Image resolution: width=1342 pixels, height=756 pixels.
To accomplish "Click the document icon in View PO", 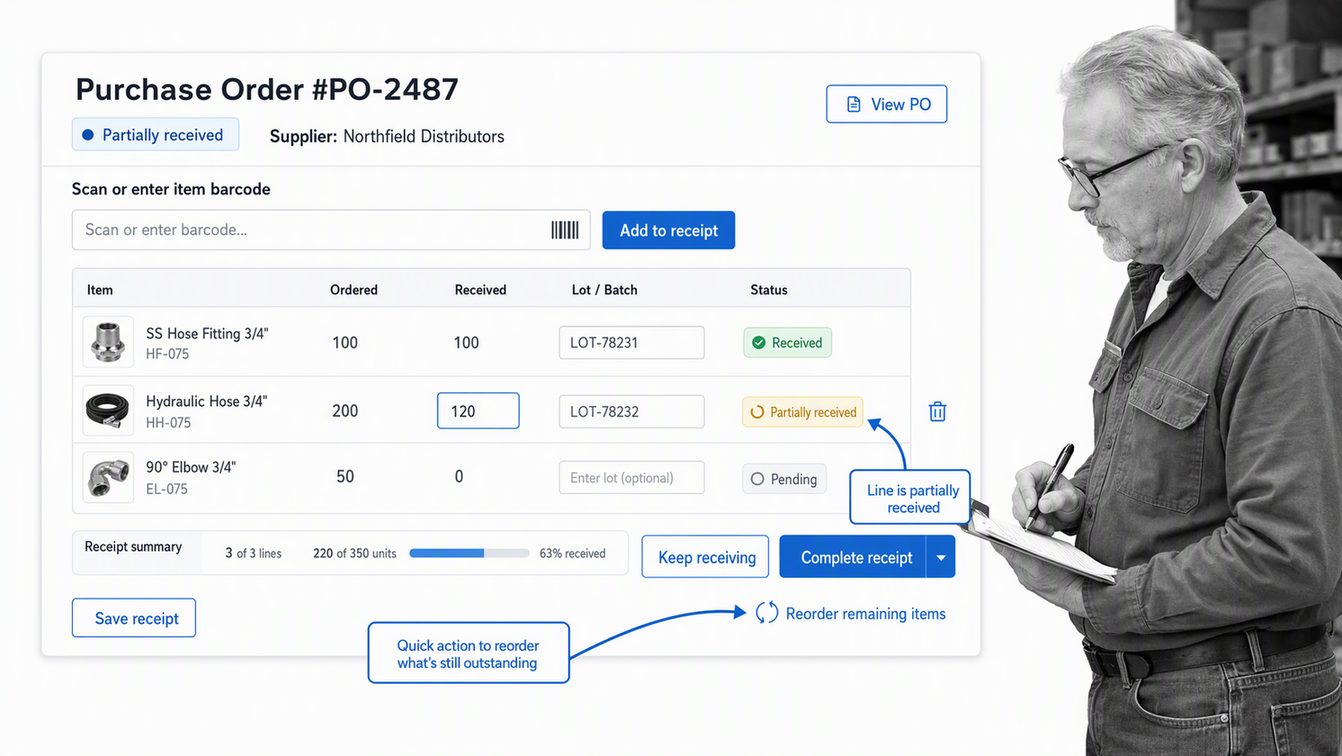I will coord(853,104).
